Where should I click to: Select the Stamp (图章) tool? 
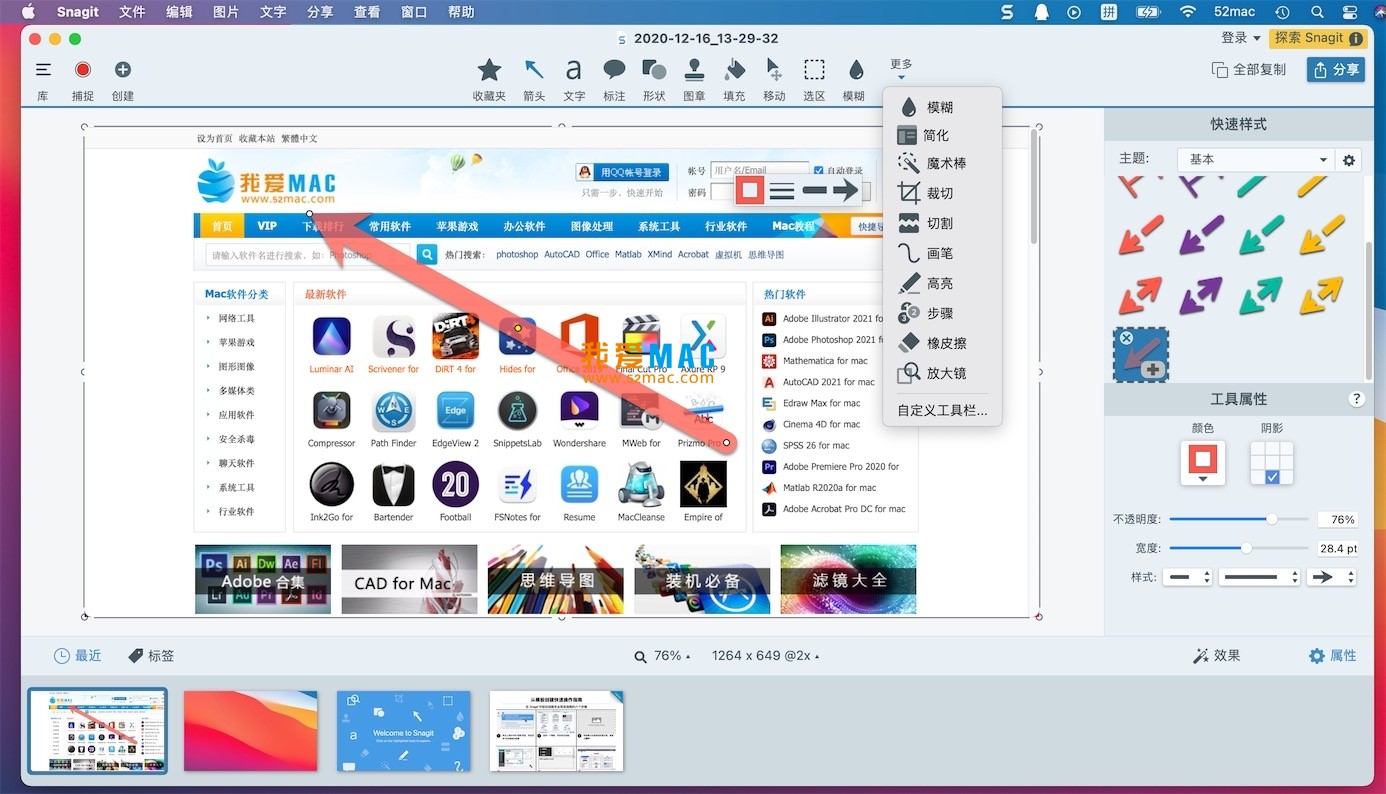click(x=694, y=70)
